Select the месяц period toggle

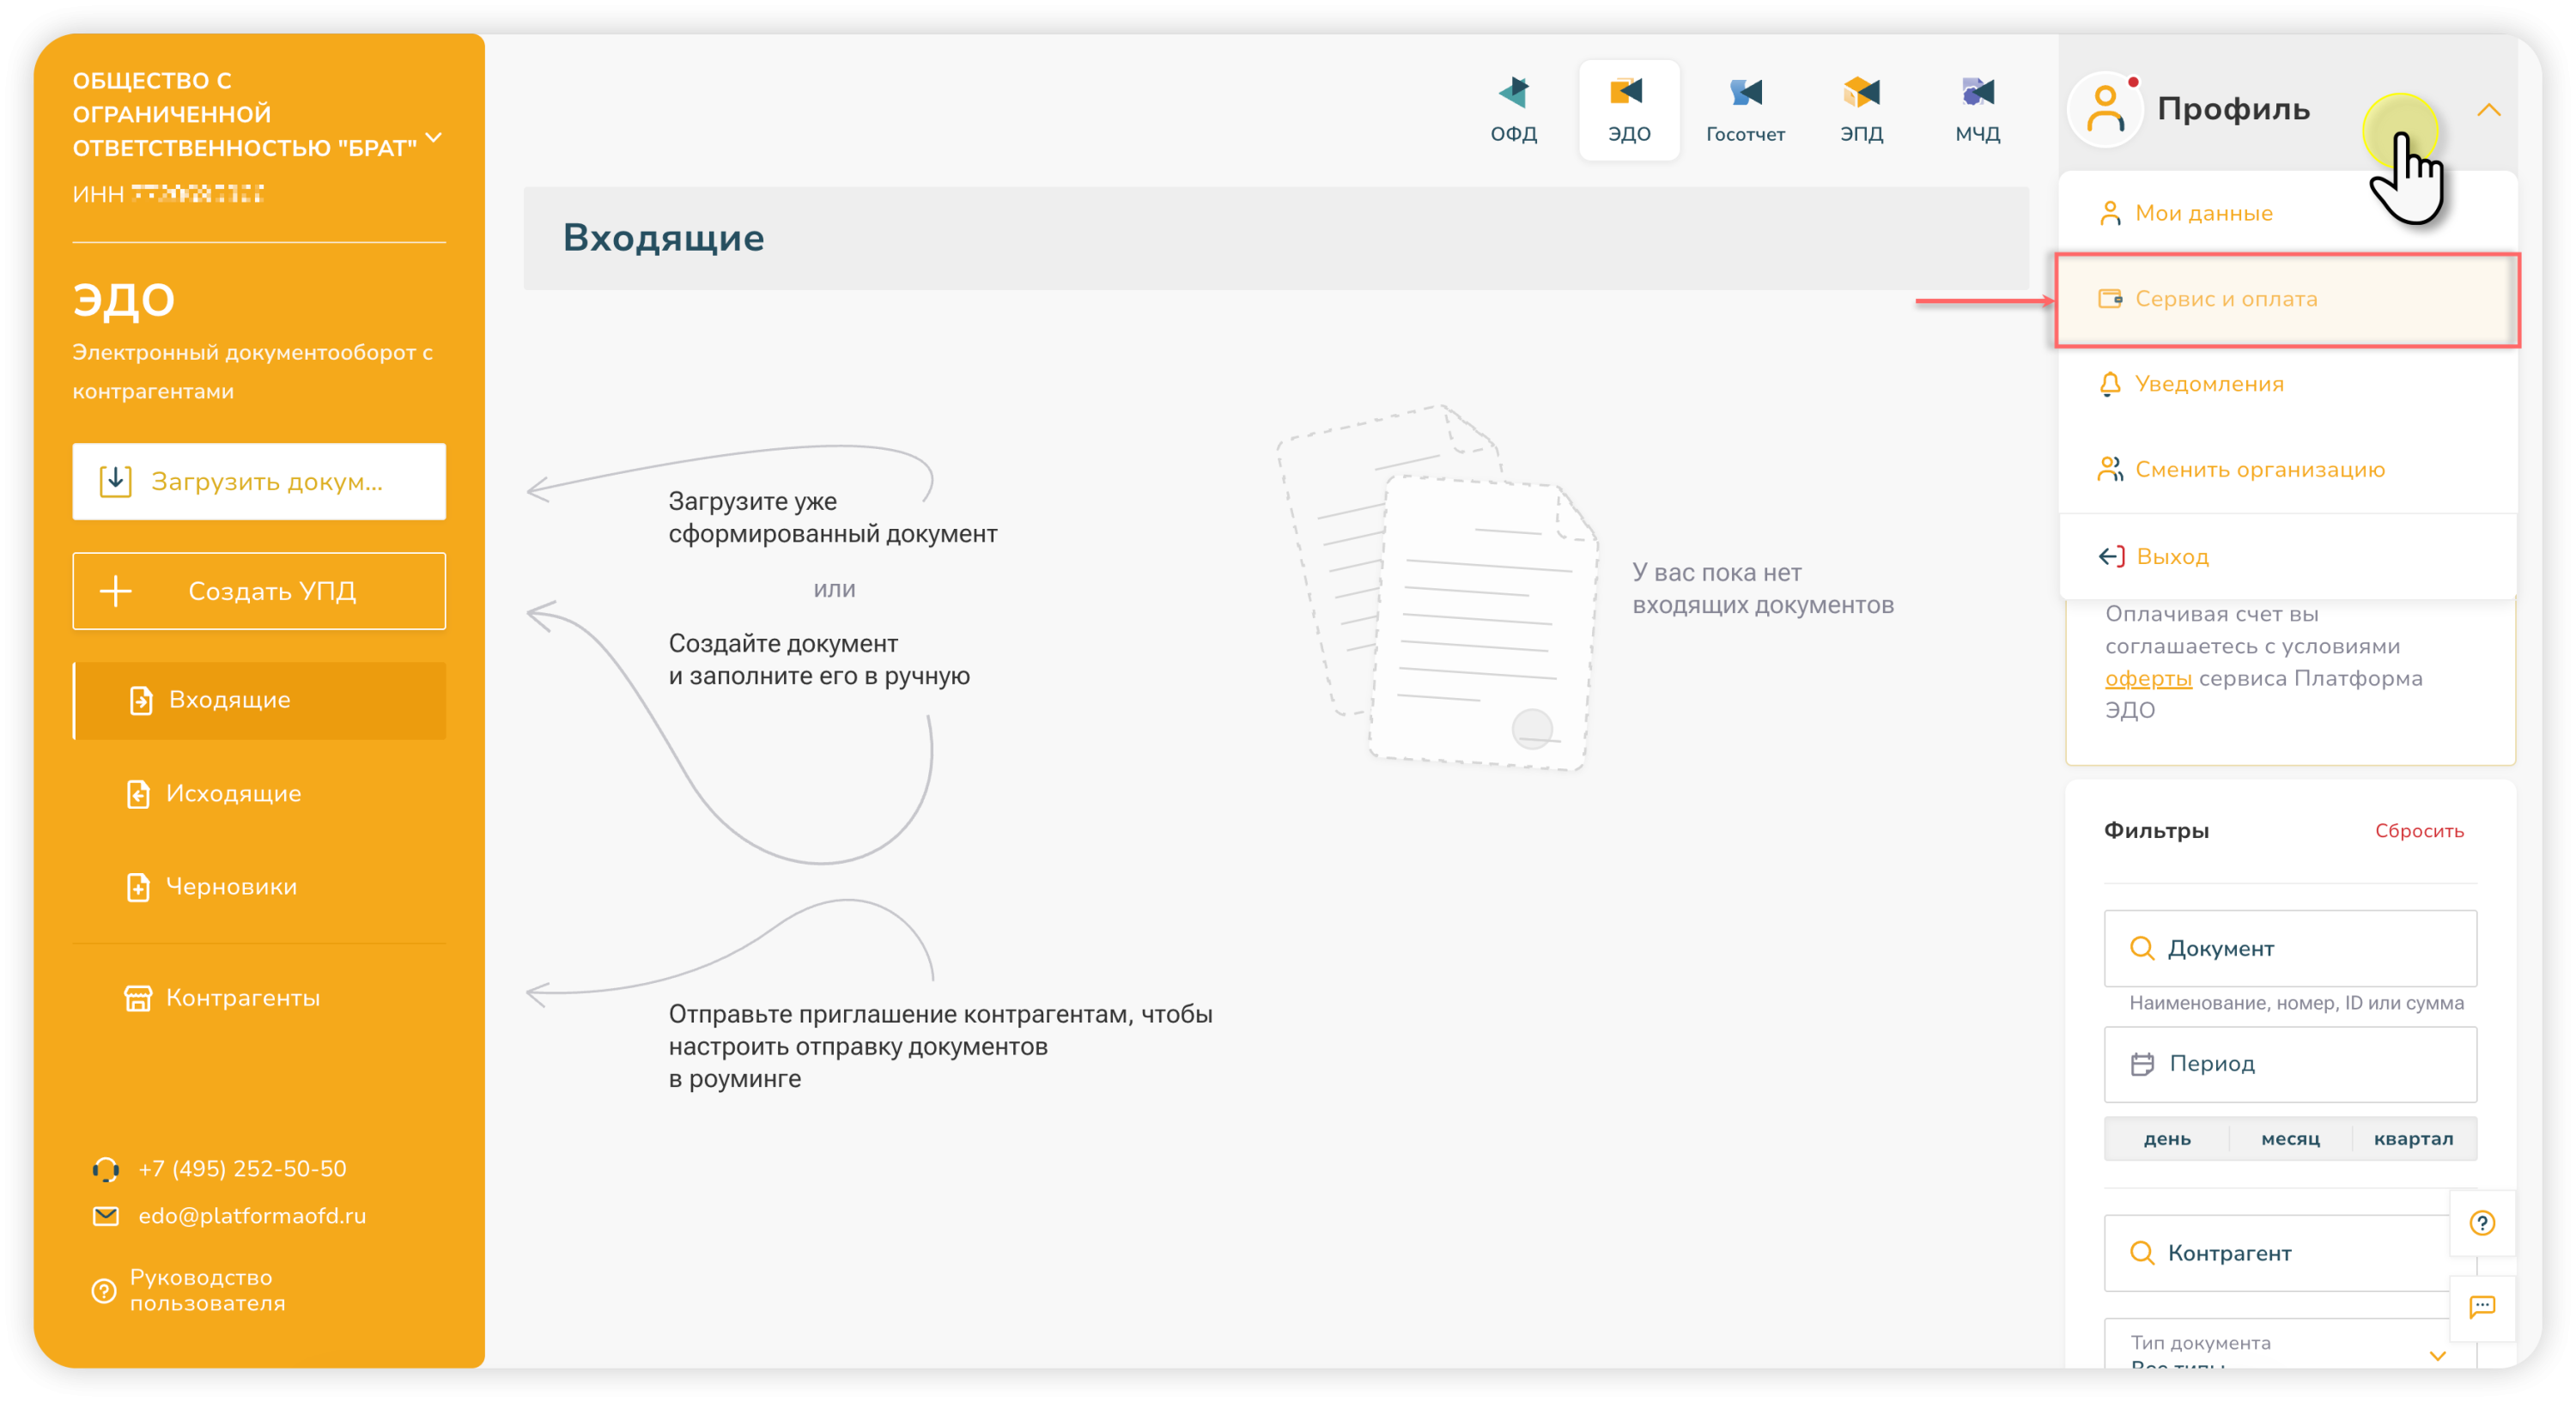click(x=2290, y=1139)
